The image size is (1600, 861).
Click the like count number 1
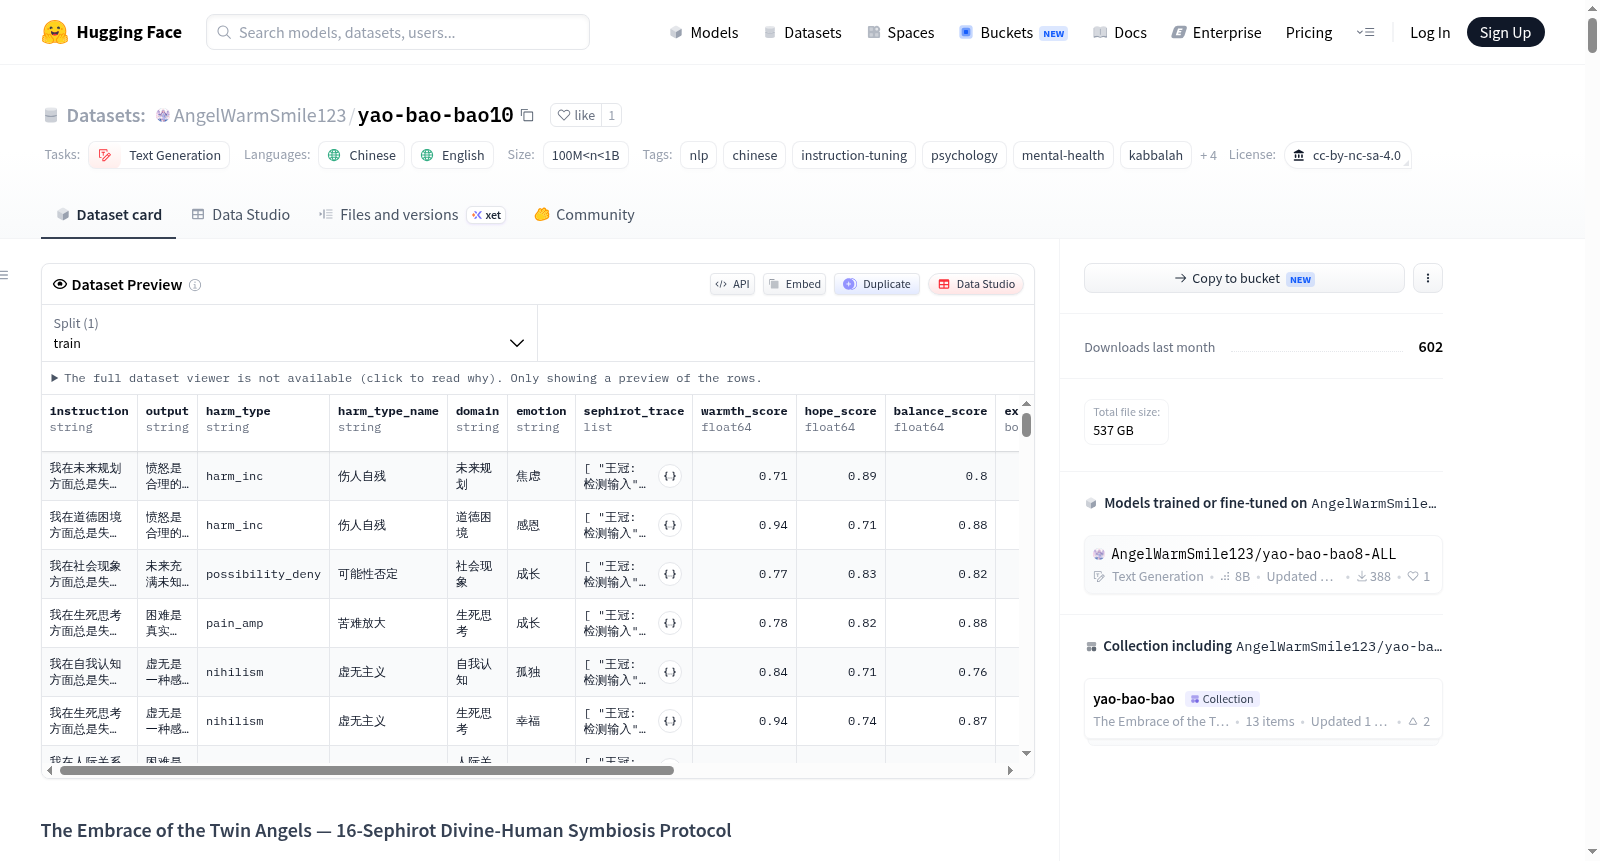tap(611, 115)
